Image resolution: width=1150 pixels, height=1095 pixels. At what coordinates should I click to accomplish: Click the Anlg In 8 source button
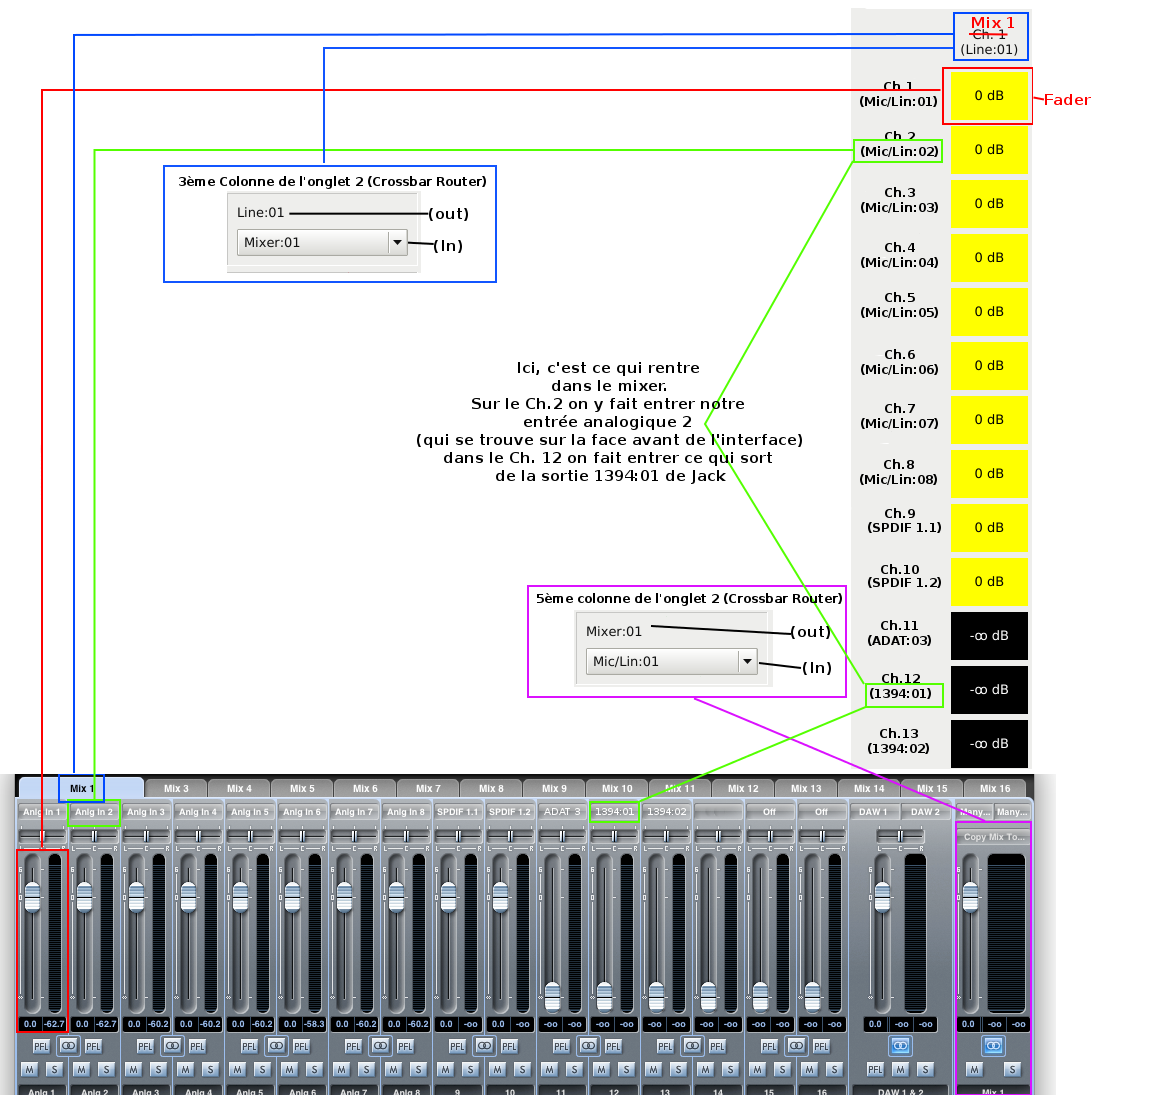(406, 812)
